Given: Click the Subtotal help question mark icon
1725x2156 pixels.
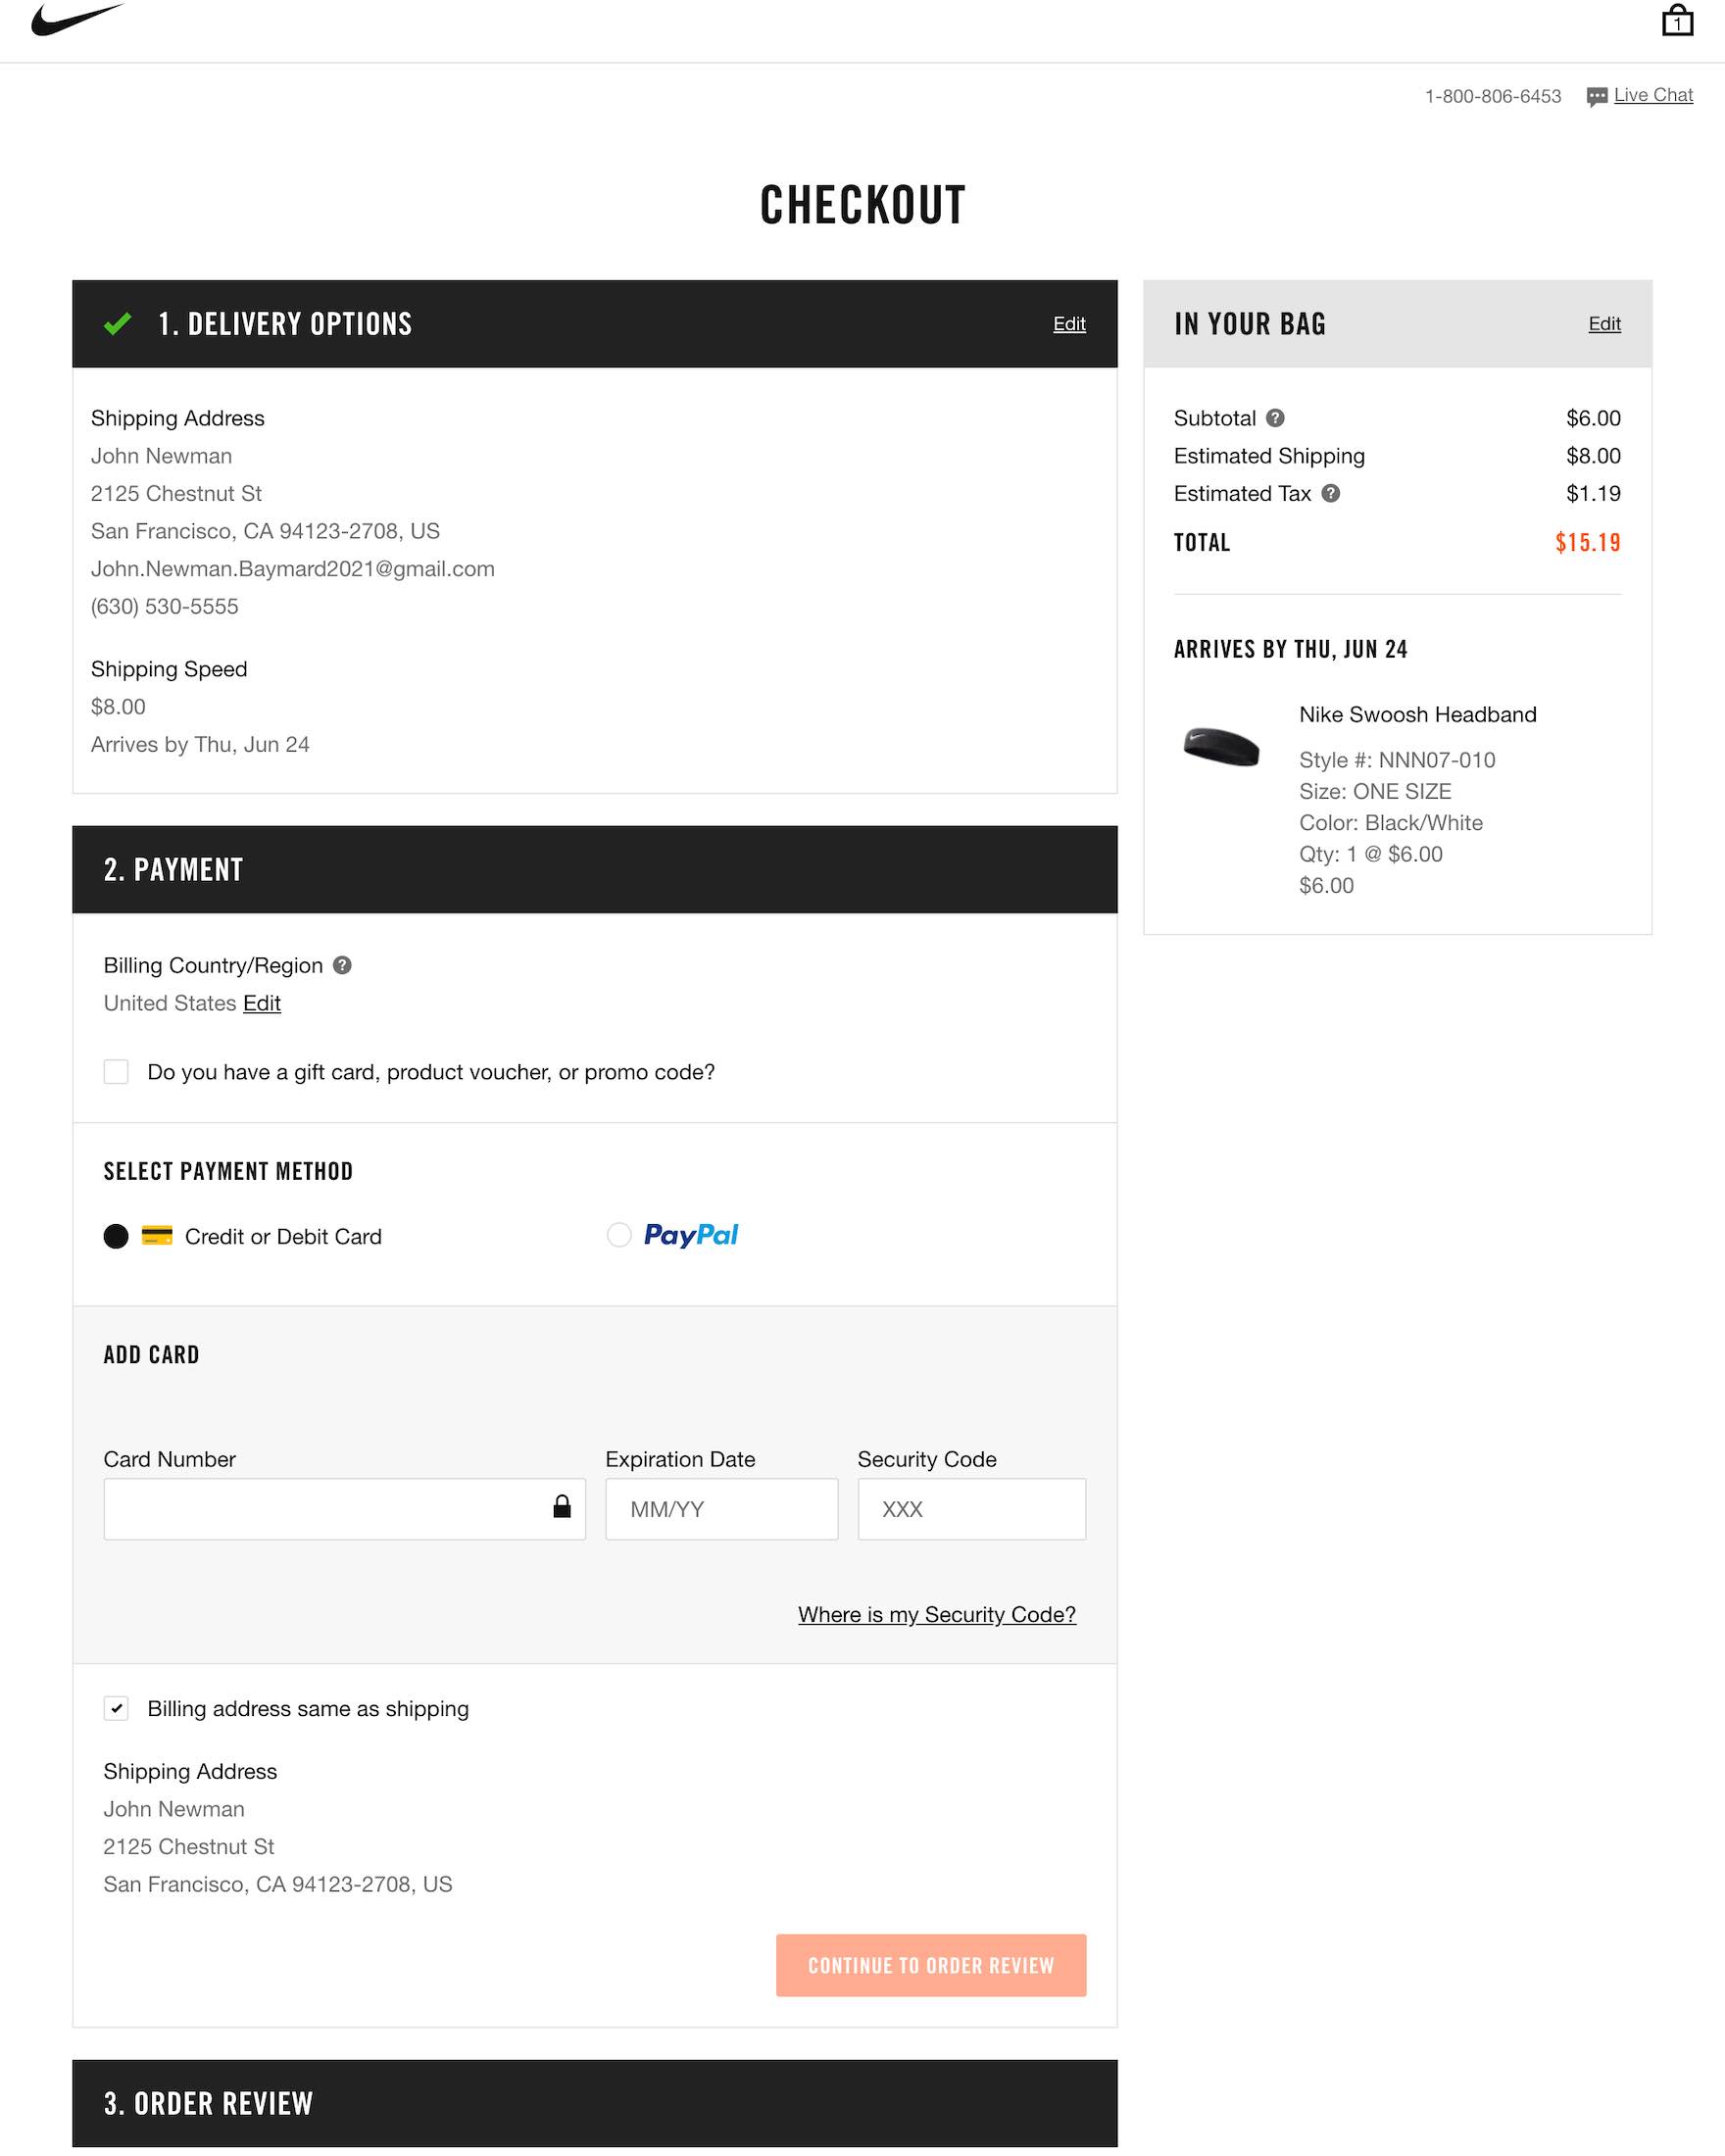Looking at the screenshot, I should tap(1275, 418).
